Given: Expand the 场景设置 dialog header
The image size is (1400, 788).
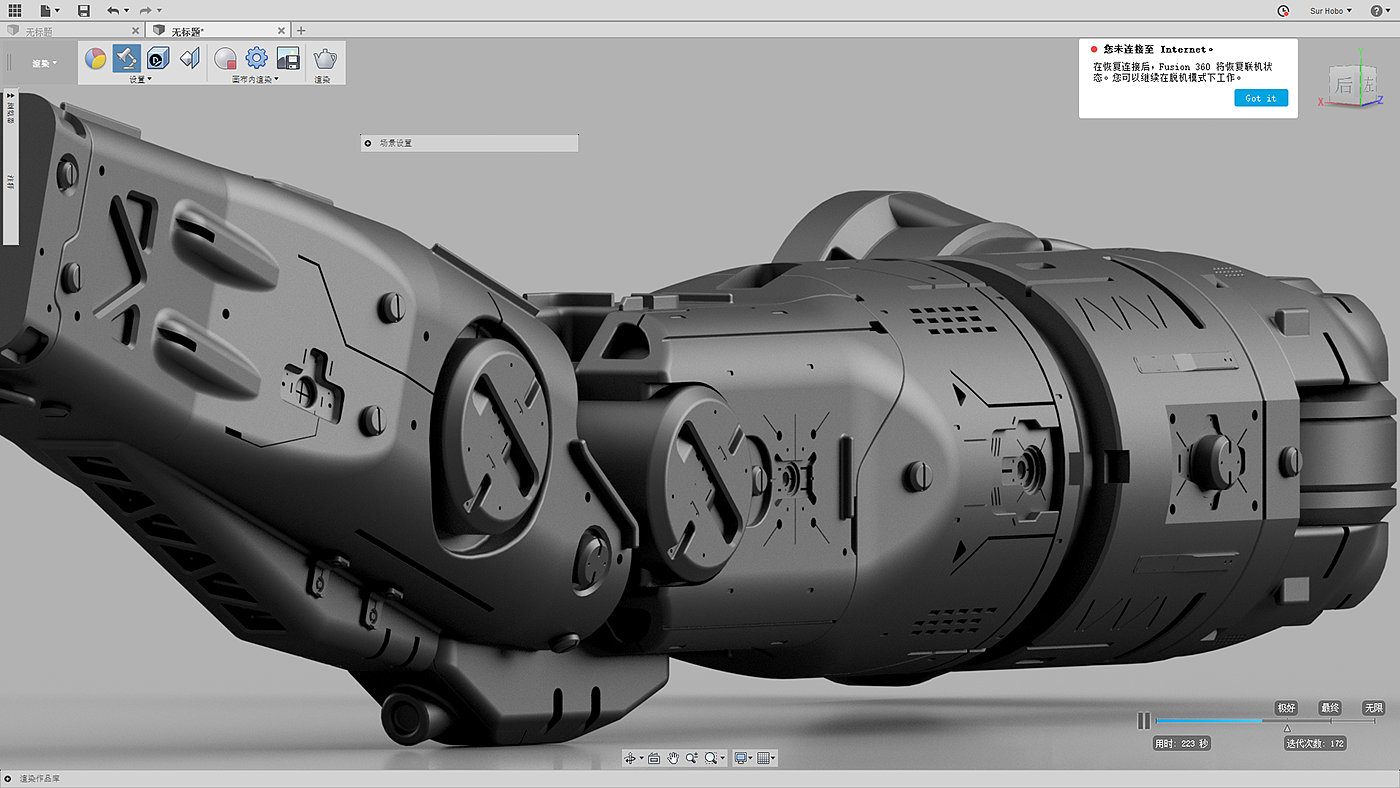Looking at the screenshot, I should point(469,143).
